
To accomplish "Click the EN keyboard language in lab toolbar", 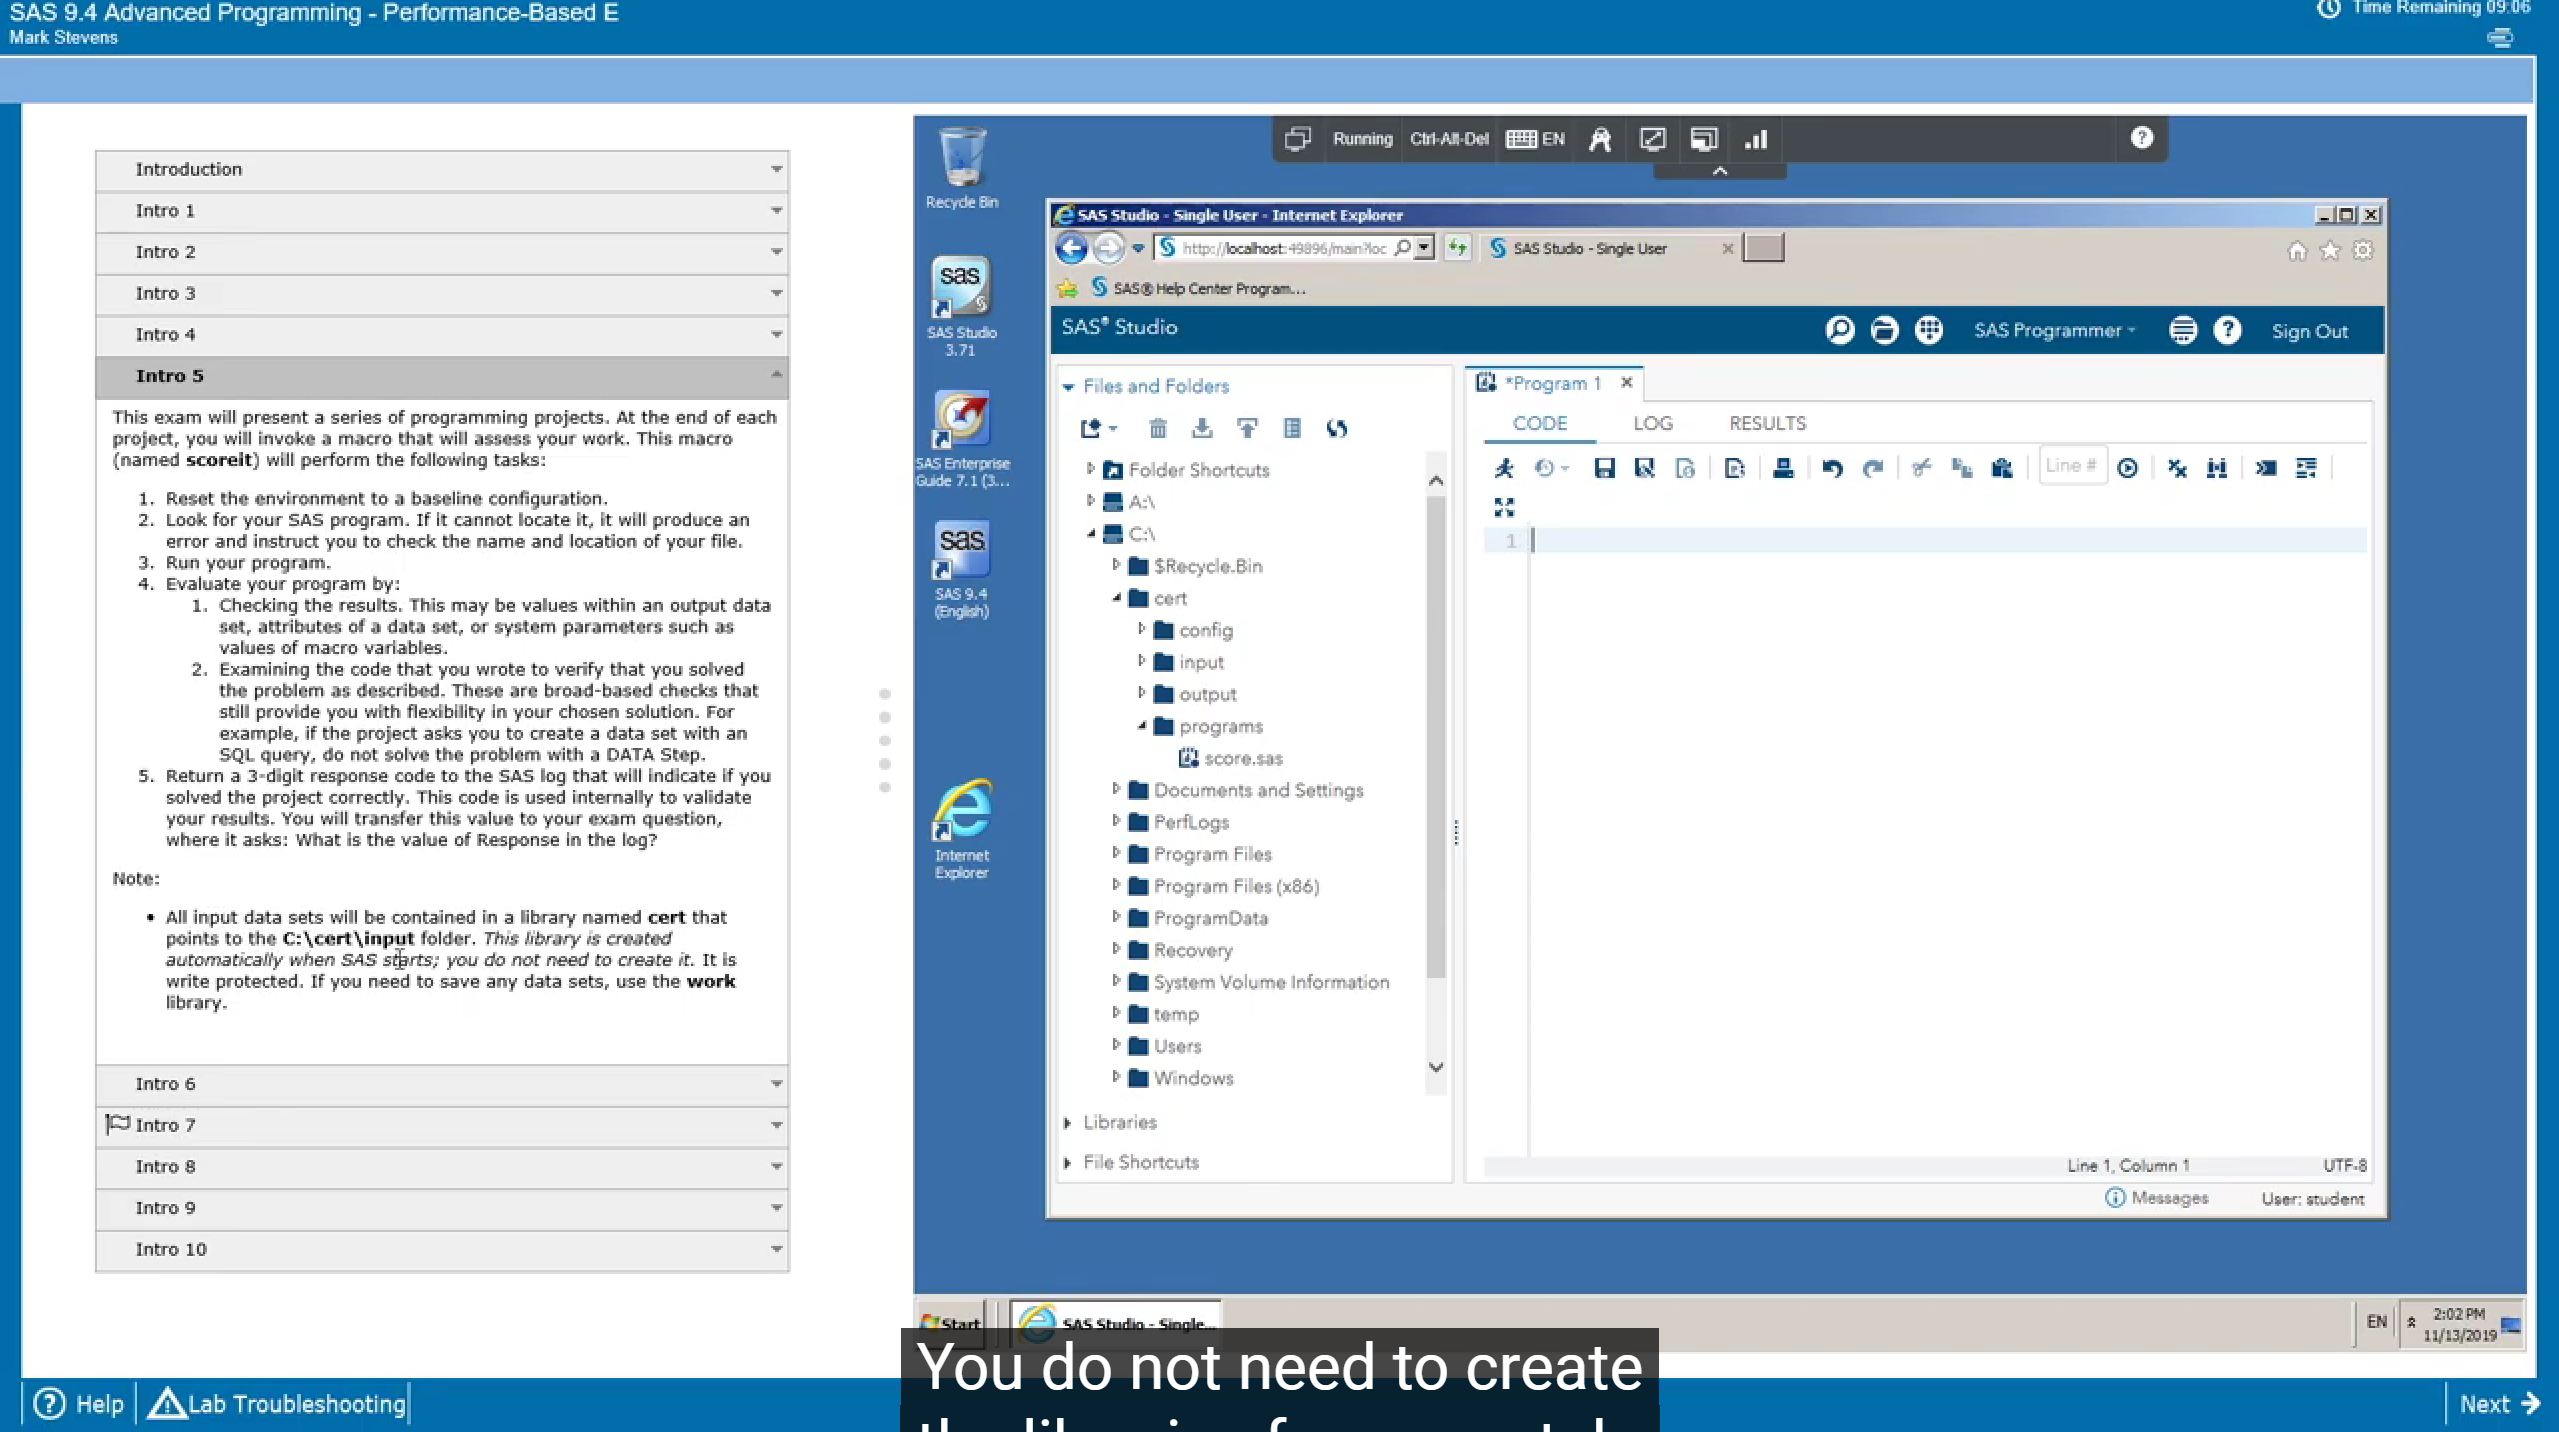I will (1536, 139).
